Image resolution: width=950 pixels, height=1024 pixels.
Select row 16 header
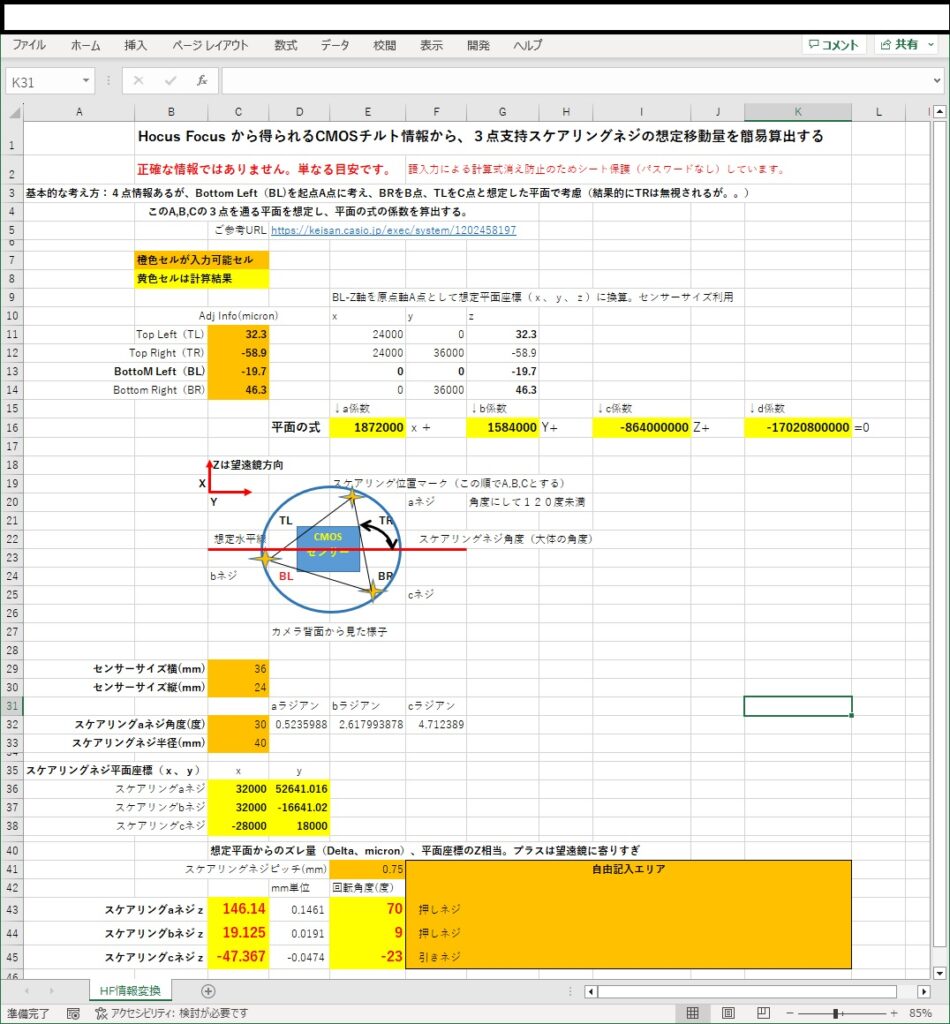pos(12,428)
